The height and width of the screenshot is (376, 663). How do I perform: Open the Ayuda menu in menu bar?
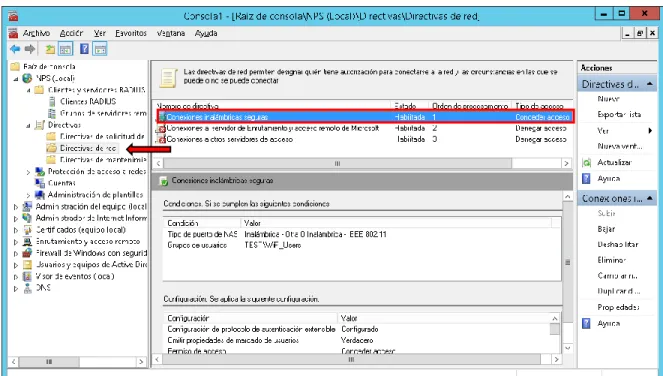206,33
